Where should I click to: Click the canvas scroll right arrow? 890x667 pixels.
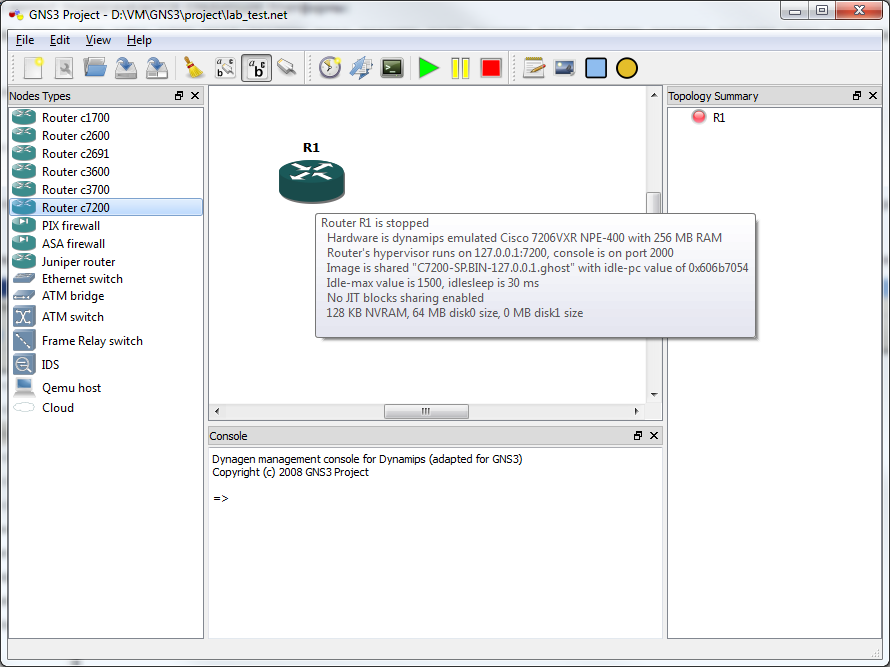point(636,411)
